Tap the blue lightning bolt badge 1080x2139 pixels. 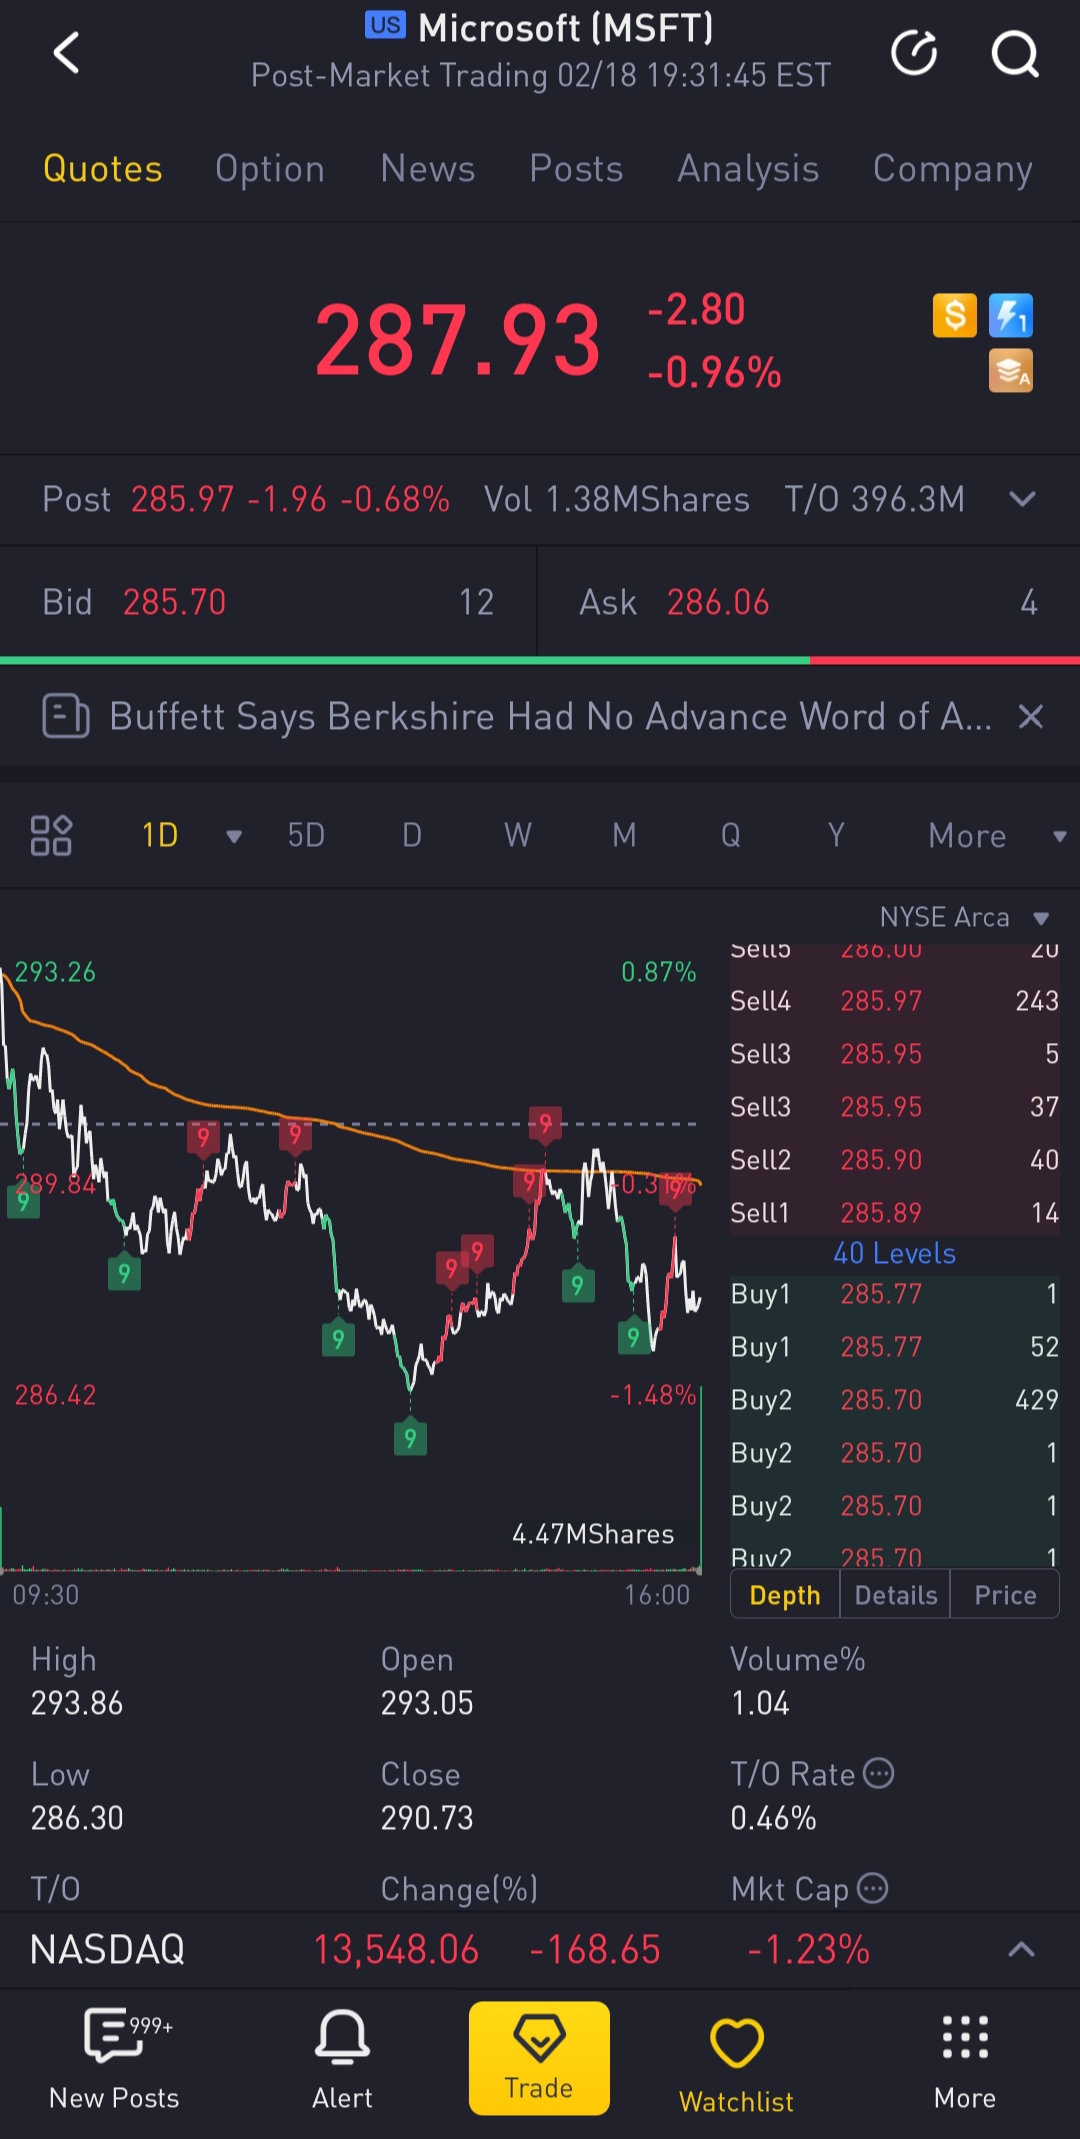1010,316
